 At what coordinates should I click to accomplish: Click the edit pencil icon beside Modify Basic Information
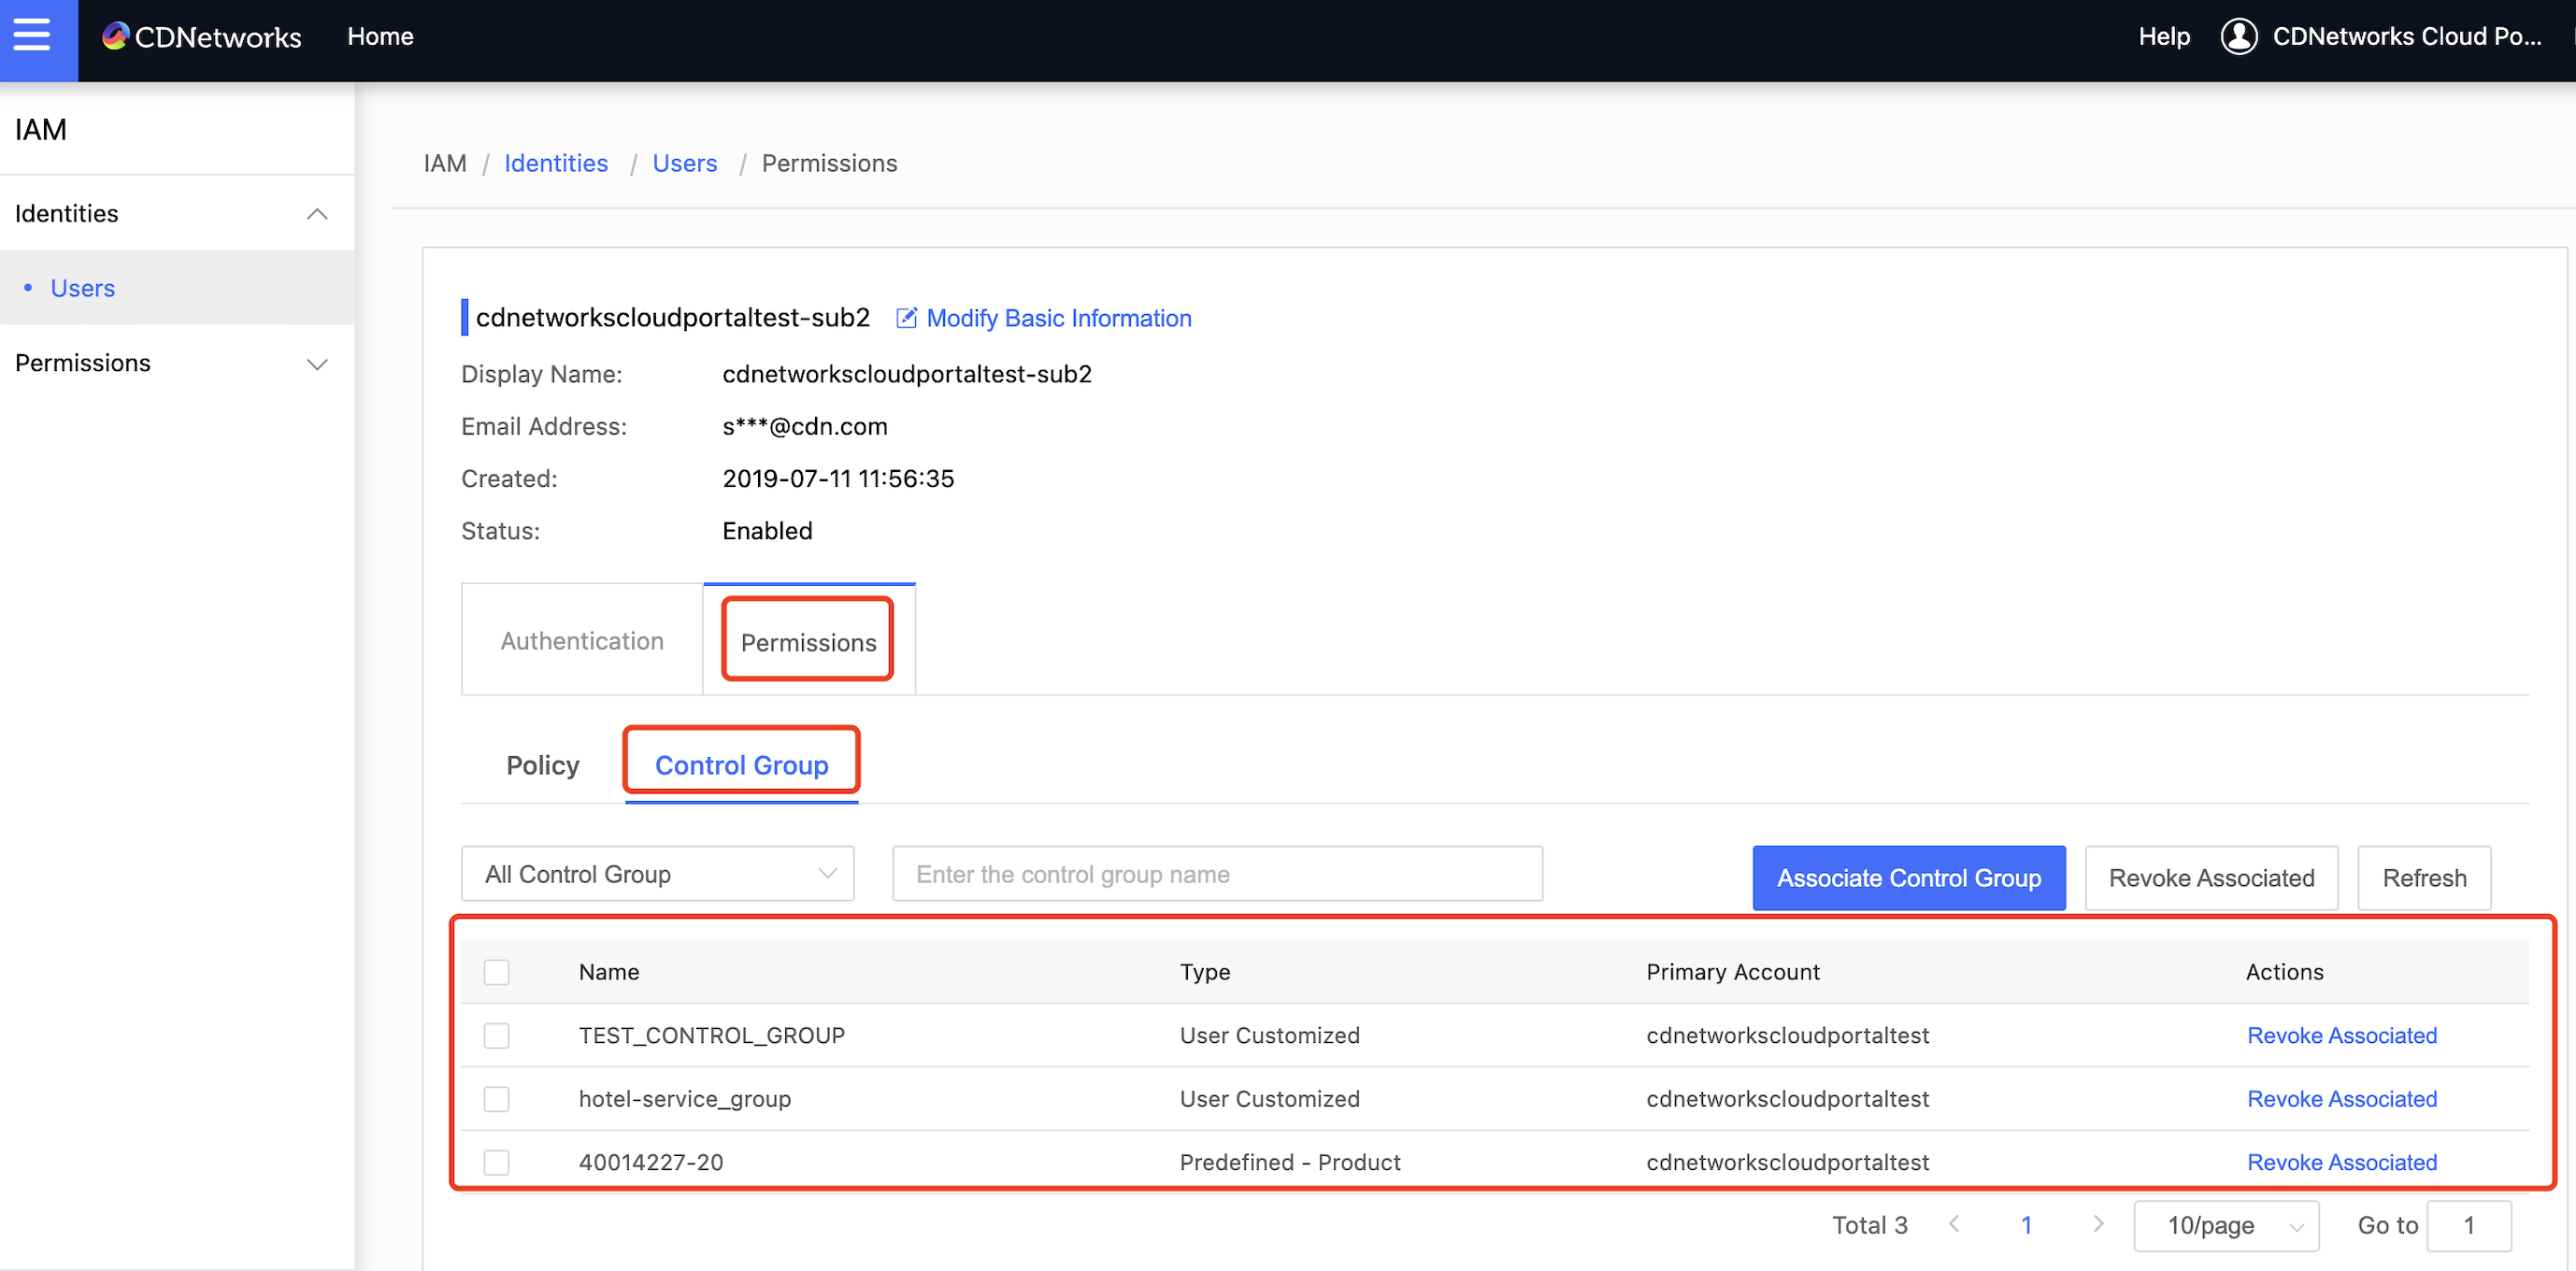pyautogui.click(x=906, y=318)
